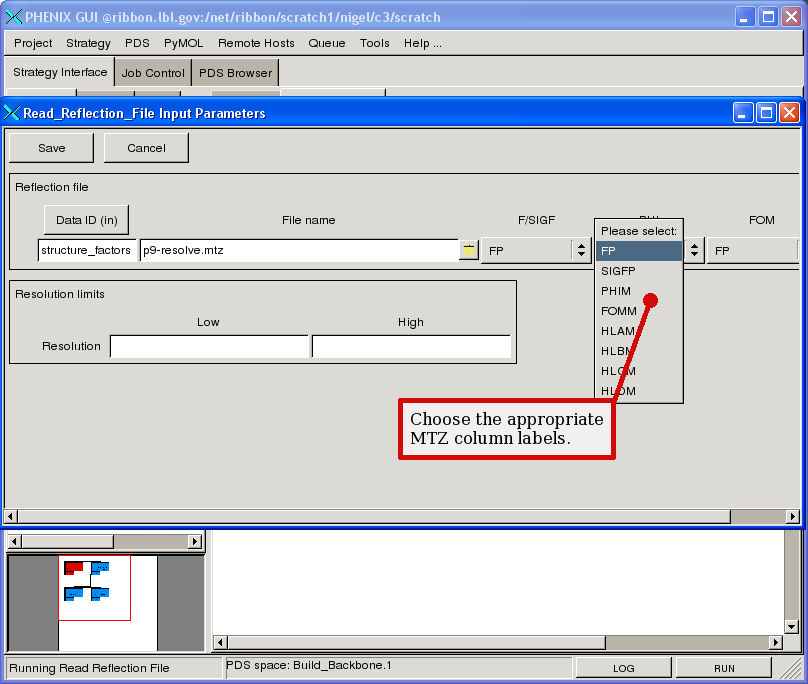The height and width of the screenshot is (684, 808).
Task: Click the file browse icon beside p9-resolve.mtz
Action: tap(468, 250)
